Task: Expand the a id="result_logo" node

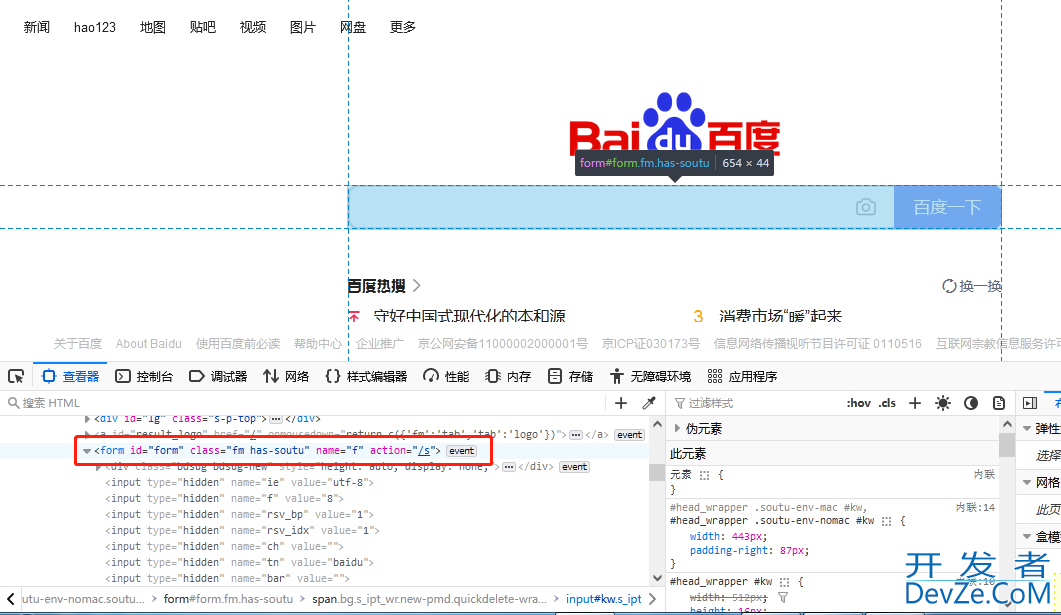Action: 87,435
